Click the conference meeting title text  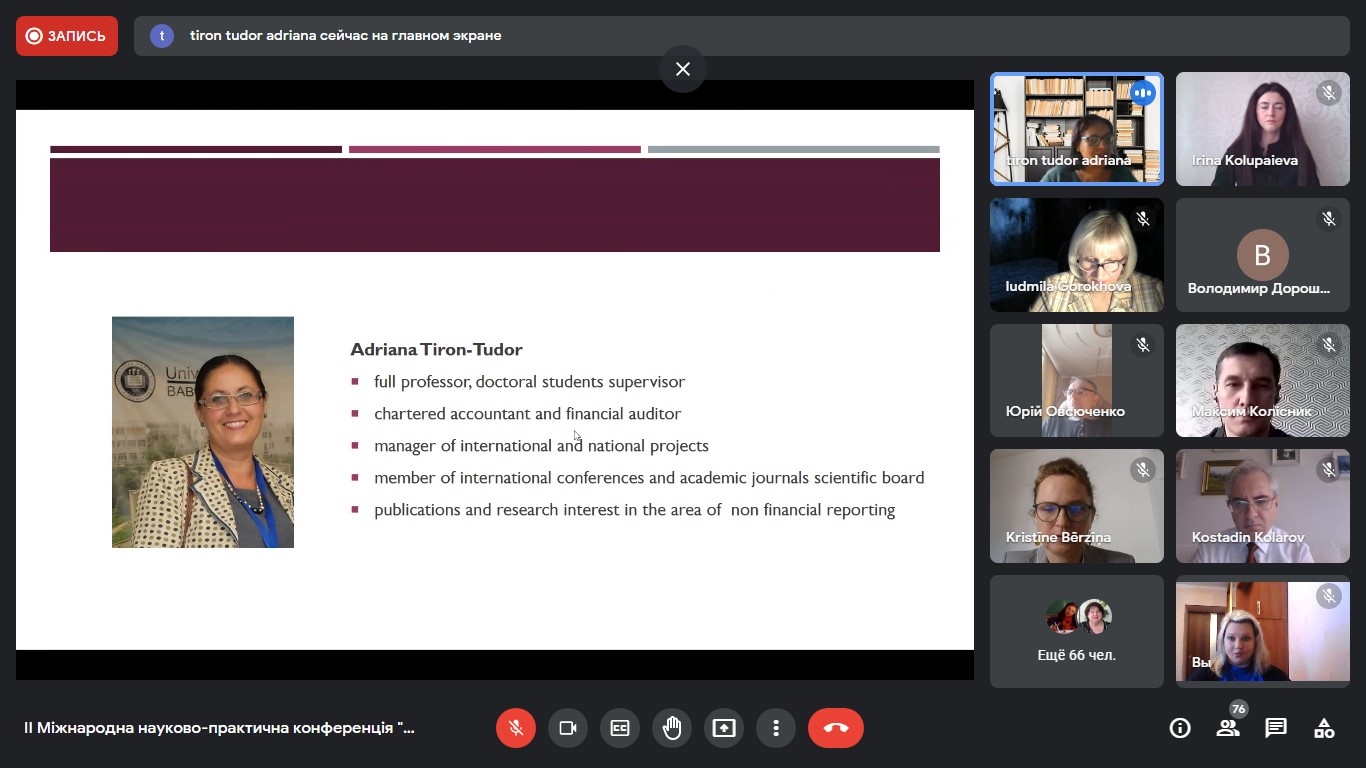(219, 728)
